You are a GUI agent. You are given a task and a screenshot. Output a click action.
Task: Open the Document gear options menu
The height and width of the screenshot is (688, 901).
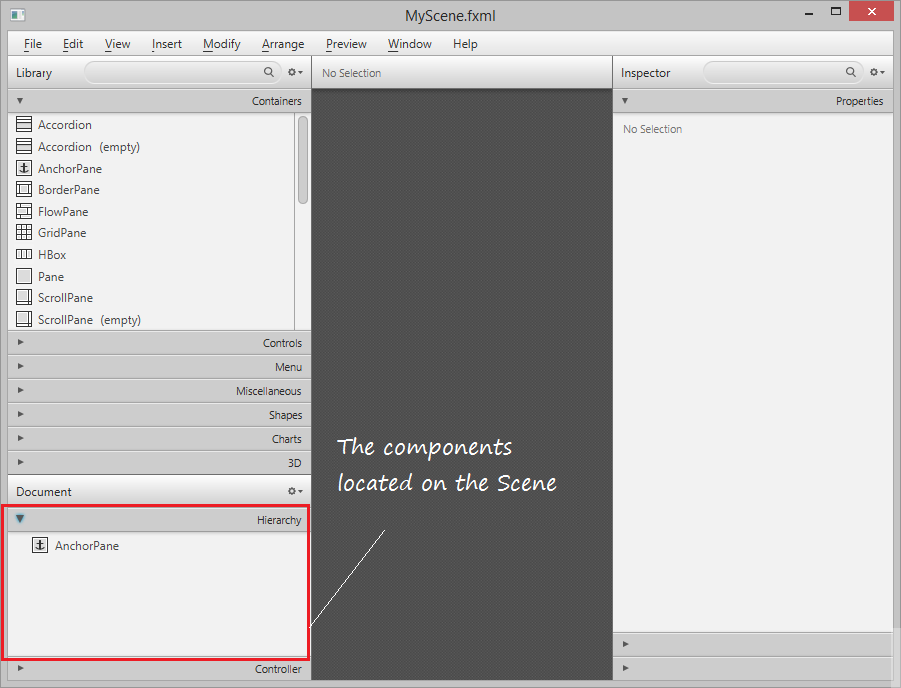click(x=295, y=491)
